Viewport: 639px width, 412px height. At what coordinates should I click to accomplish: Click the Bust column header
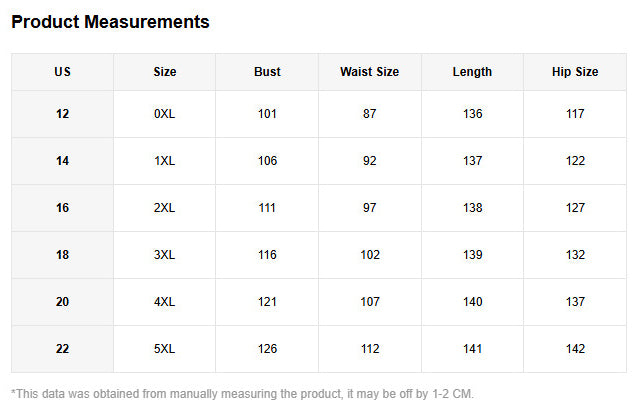coord(267,72)
